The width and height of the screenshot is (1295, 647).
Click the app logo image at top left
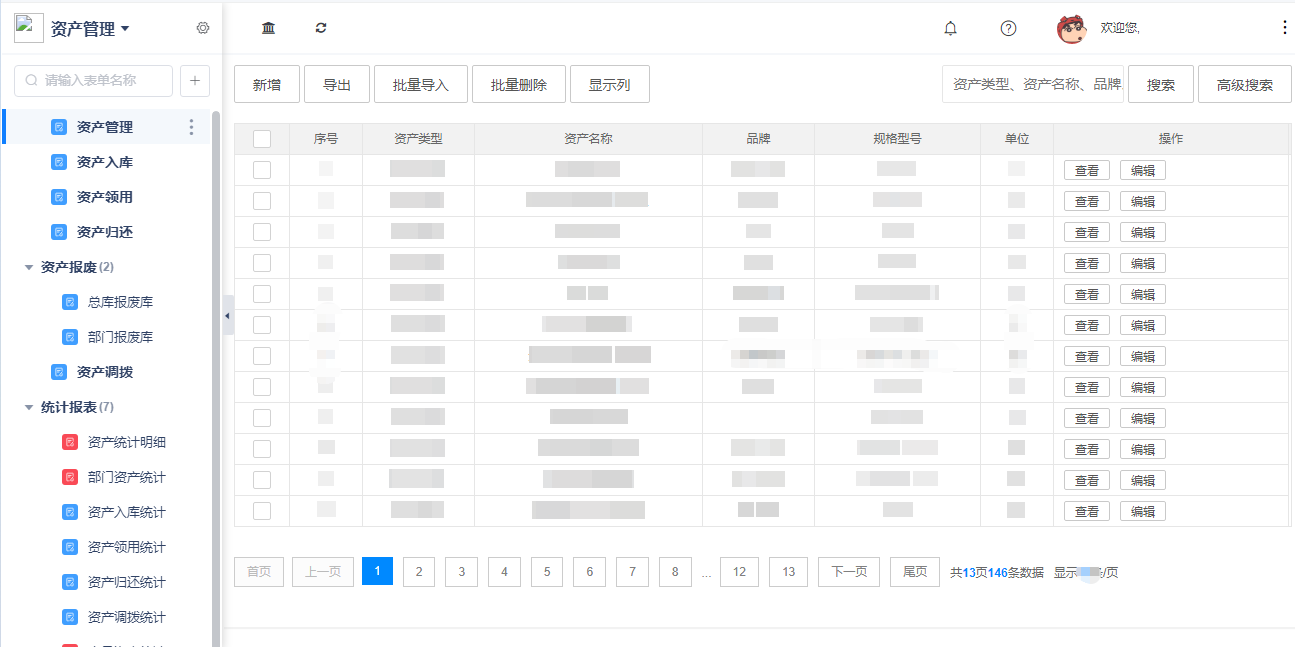tap(29, 28)
